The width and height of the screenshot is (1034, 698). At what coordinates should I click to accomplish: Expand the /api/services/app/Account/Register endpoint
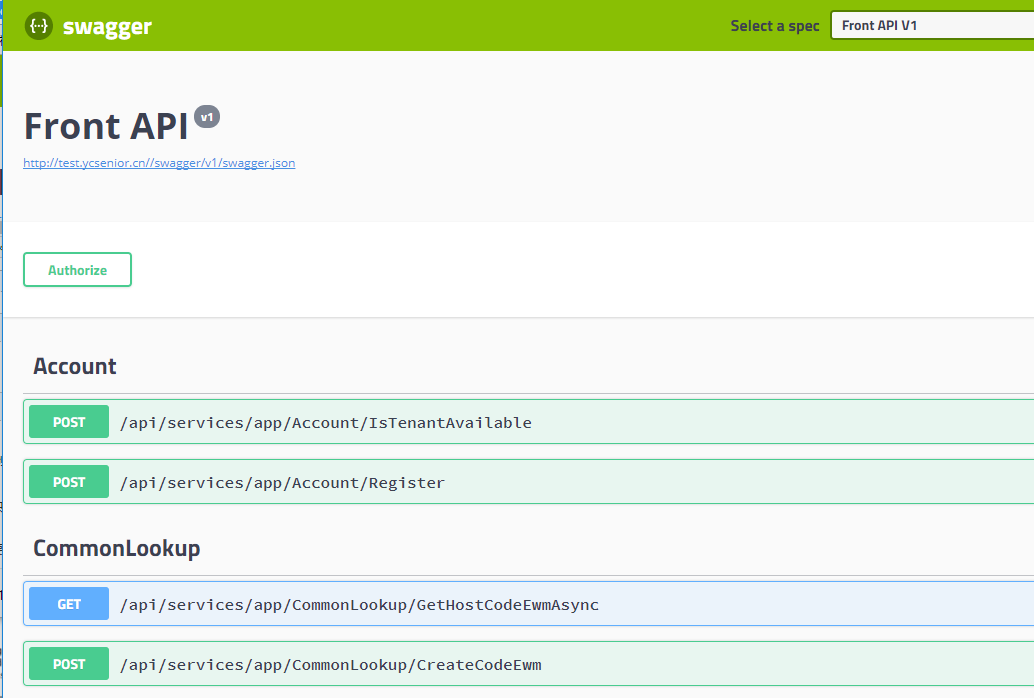(282, 482)
